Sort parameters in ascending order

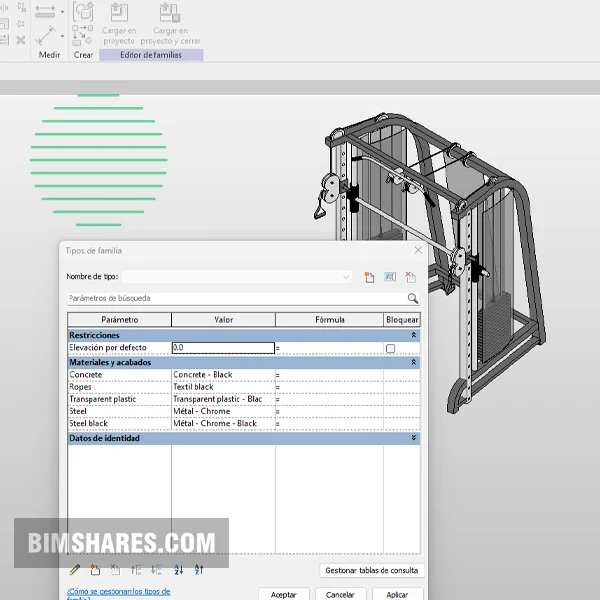[179, 570]
